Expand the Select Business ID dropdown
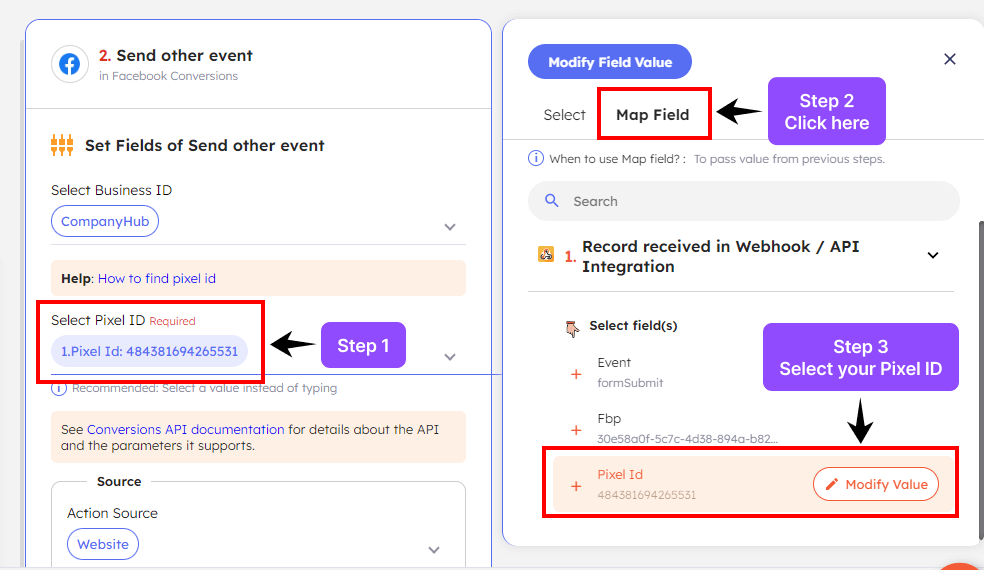 (x=450, y=227)
